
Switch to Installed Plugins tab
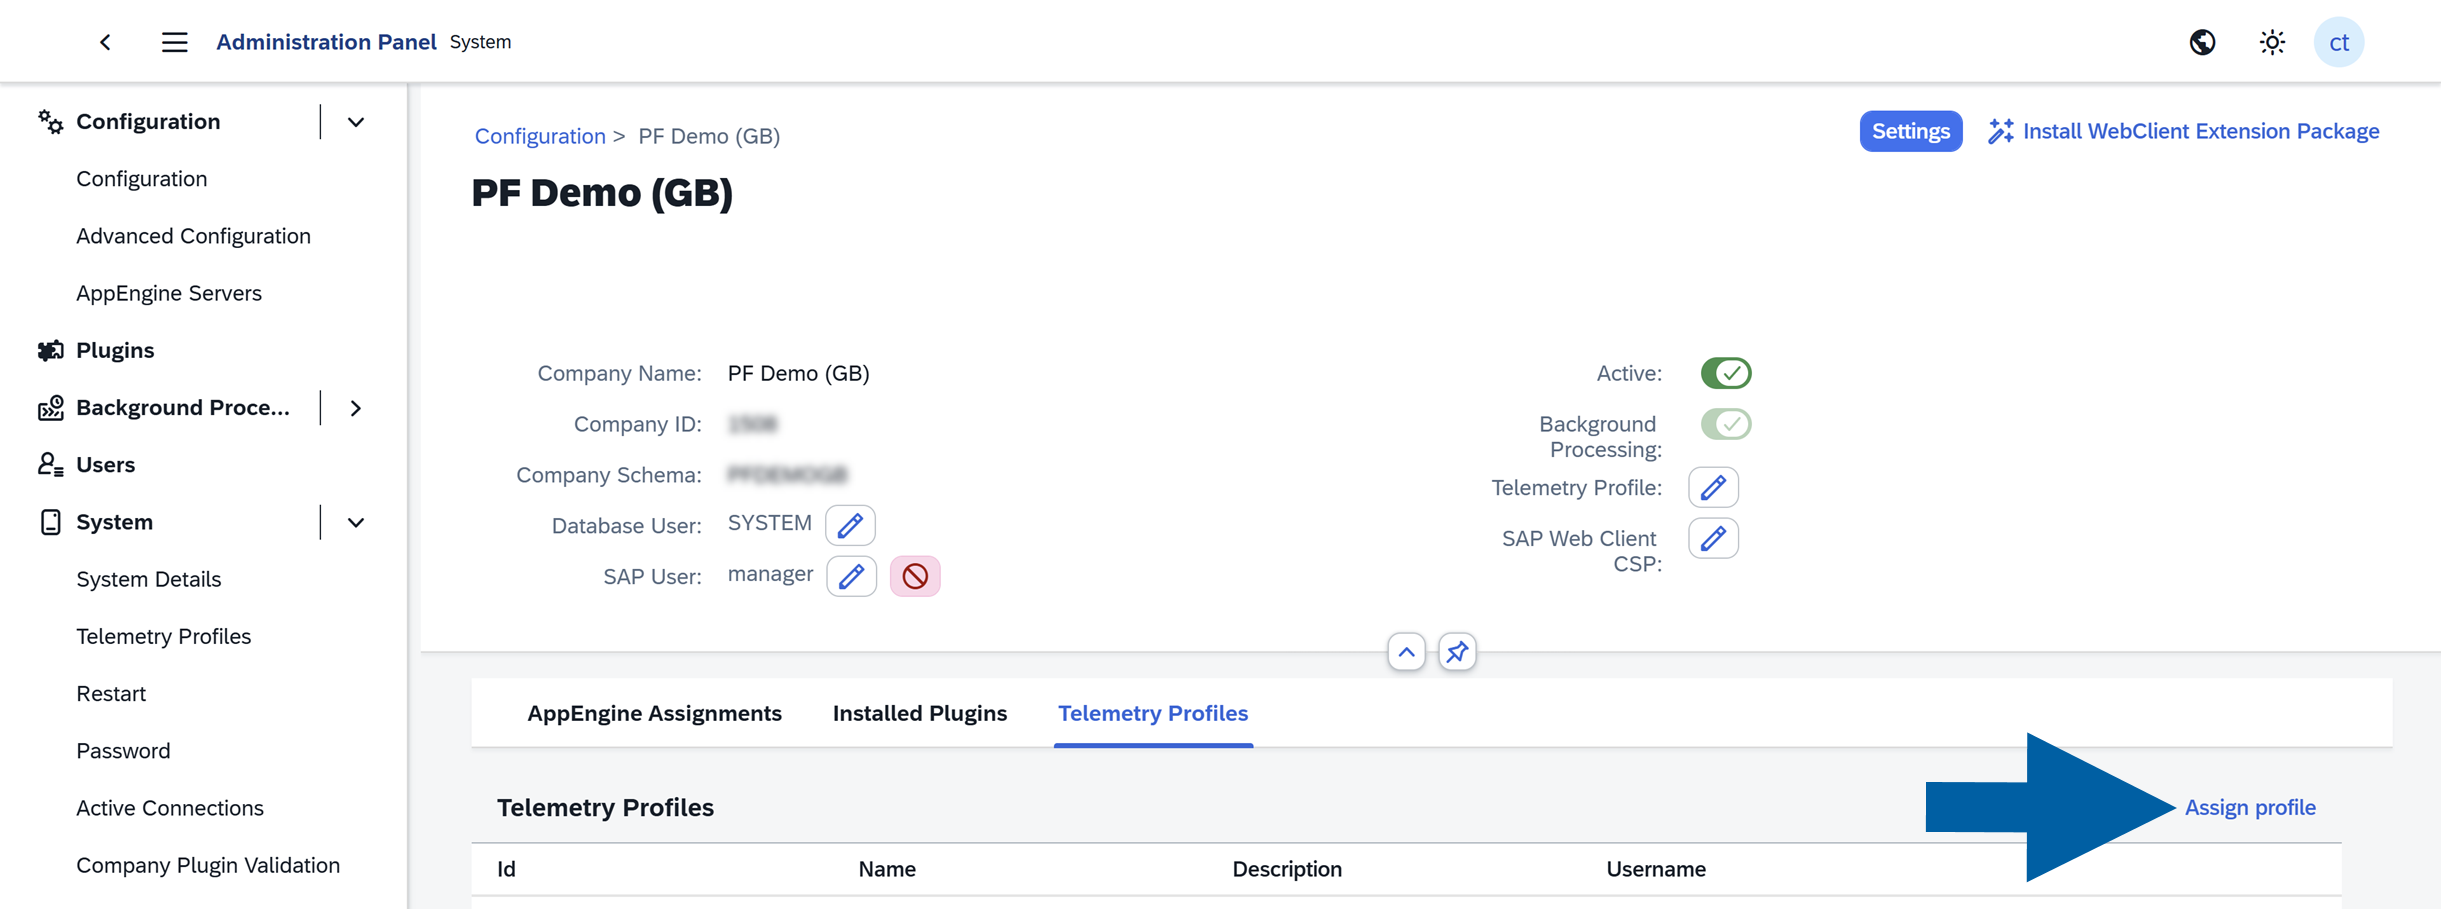pyautogui.click(x=919, y=713)
